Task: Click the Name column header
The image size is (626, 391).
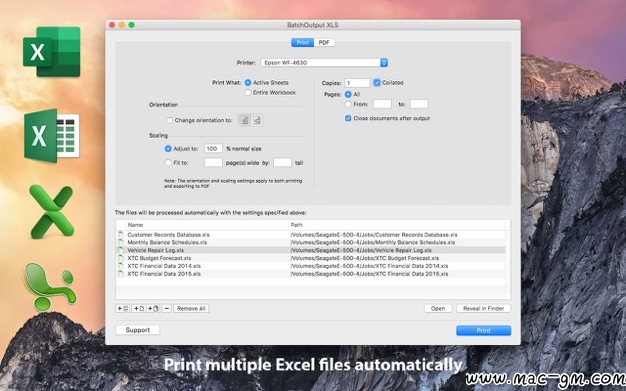Action: pyautogui.click(x=207, y=225)
